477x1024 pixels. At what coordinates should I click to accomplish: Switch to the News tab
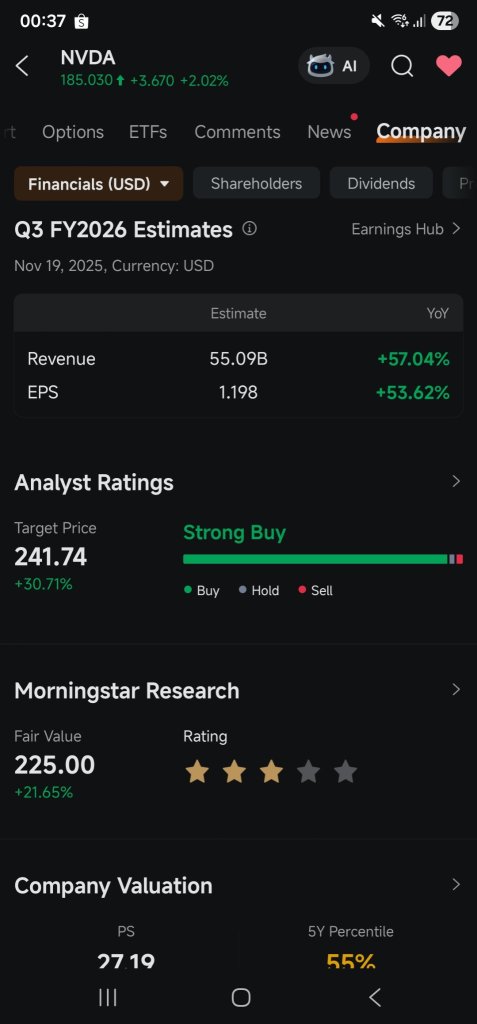329,132
